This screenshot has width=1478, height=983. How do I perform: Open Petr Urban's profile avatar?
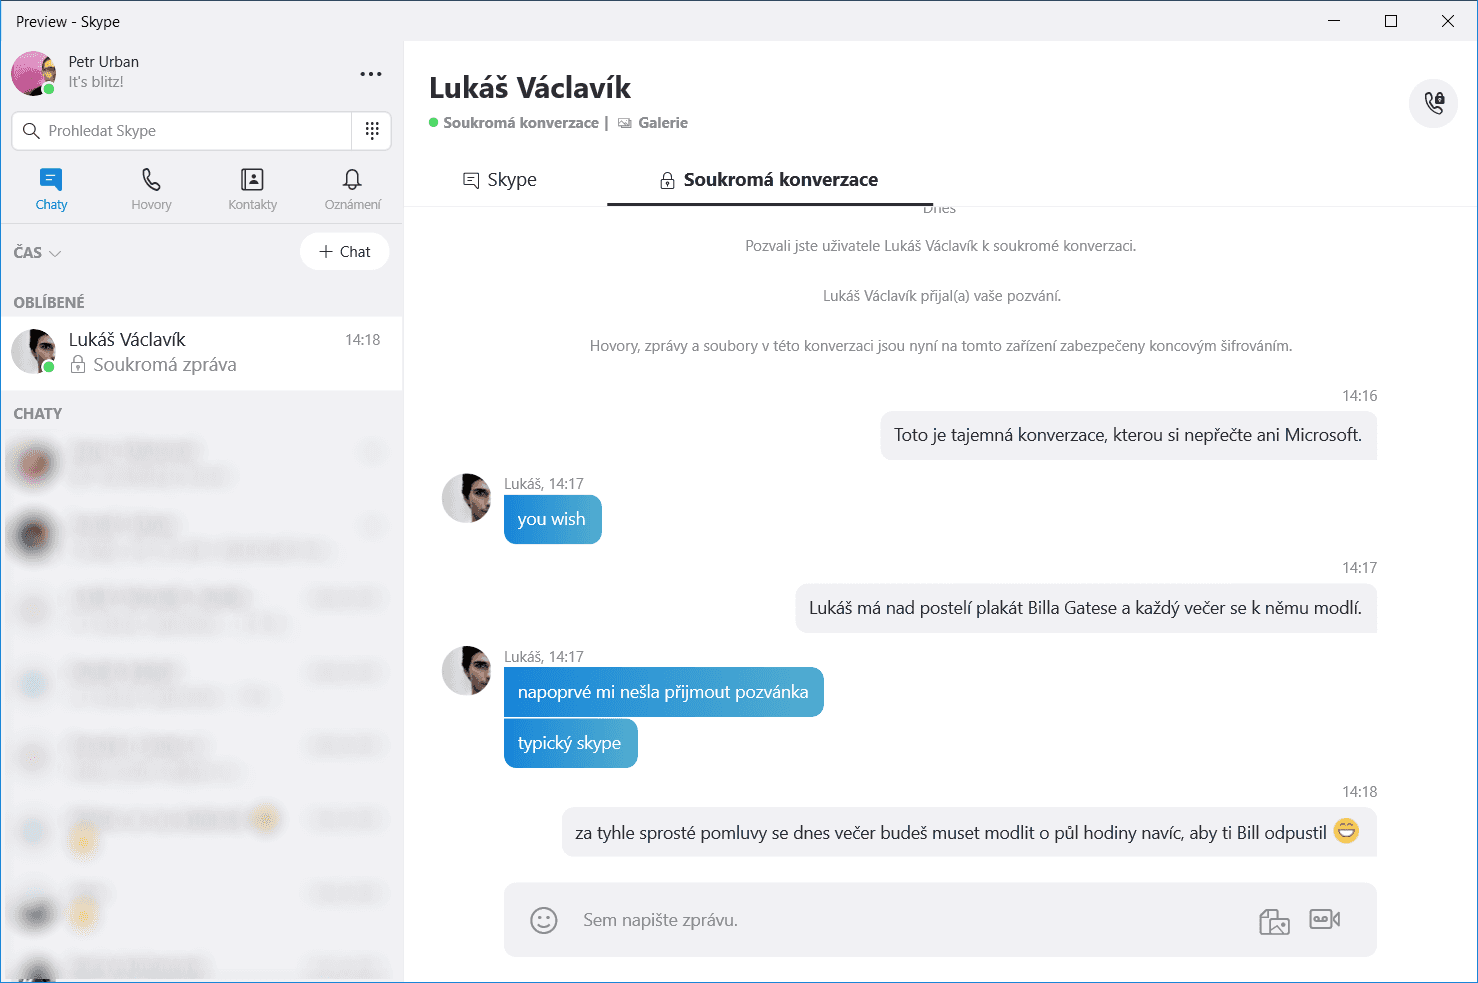33,73
